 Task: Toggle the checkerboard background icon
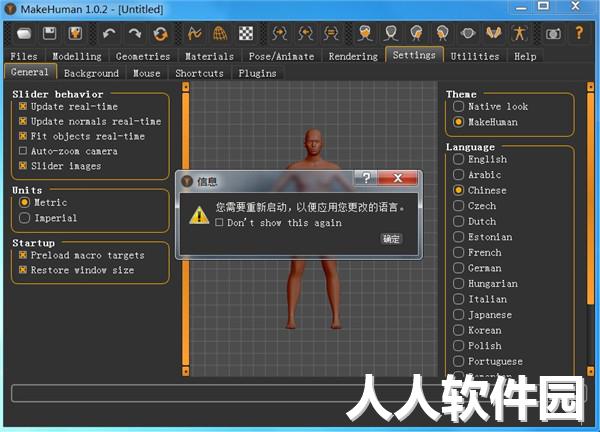pos(246,34)
